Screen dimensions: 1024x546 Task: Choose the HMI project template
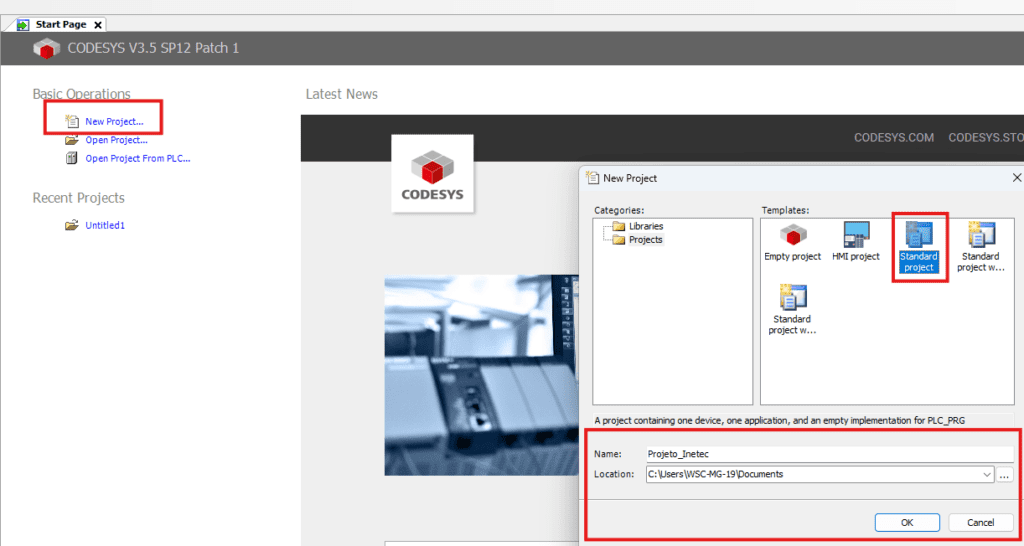tap(856, 242)
